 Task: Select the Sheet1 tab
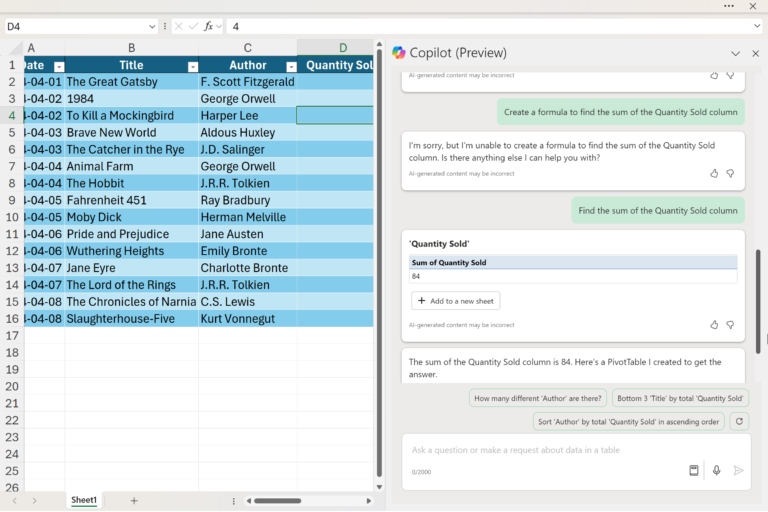click(x=84, y=500)
